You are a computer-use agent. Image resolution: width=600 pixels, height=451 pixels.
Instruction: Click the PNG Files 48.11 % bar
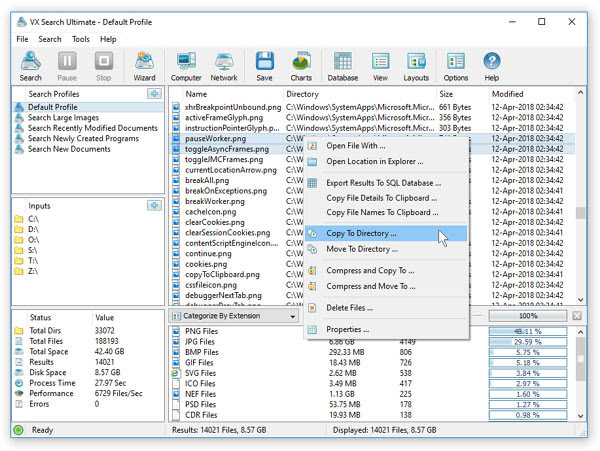click(x=528, y=331)
